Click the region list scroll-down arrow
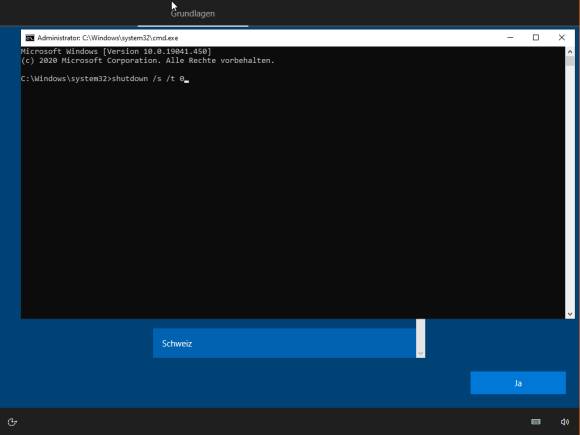This screenshot has height=435, width=580. pos(420,354)
